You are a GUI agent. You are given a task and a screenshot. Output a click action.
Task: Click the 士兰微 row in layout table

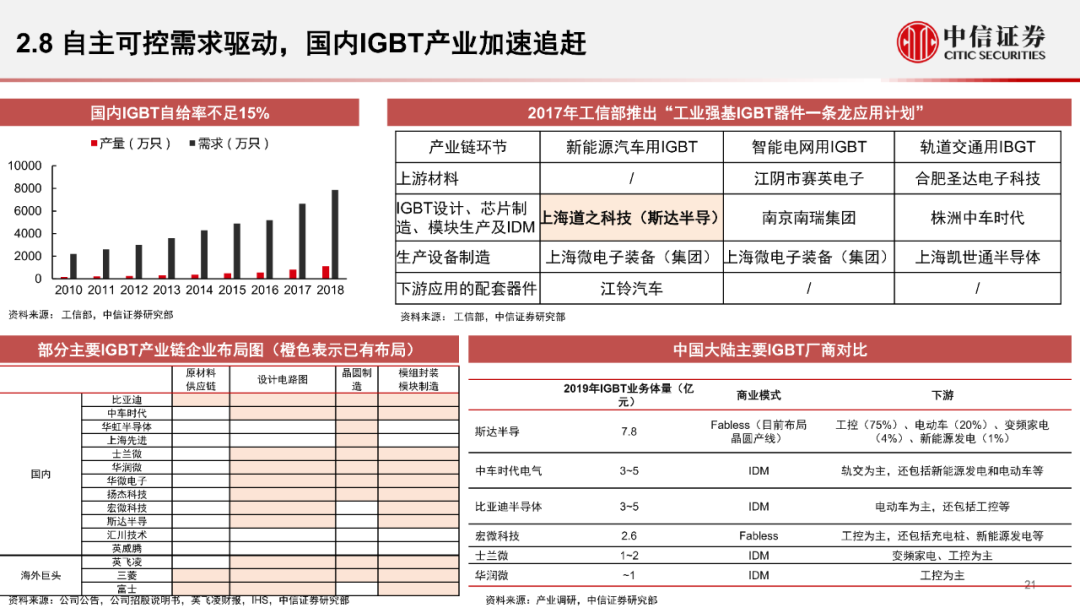click(x=270, y=454)
